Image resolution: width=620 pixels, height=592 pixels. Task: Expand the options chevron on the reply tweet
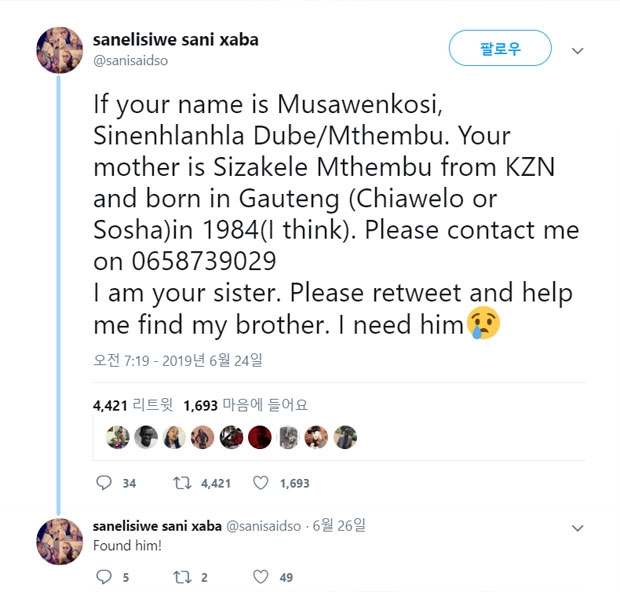point(577,528)
